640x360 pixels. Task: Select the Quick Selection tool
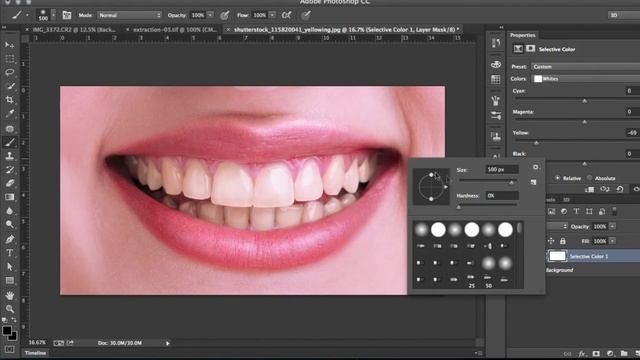(10, 86)
